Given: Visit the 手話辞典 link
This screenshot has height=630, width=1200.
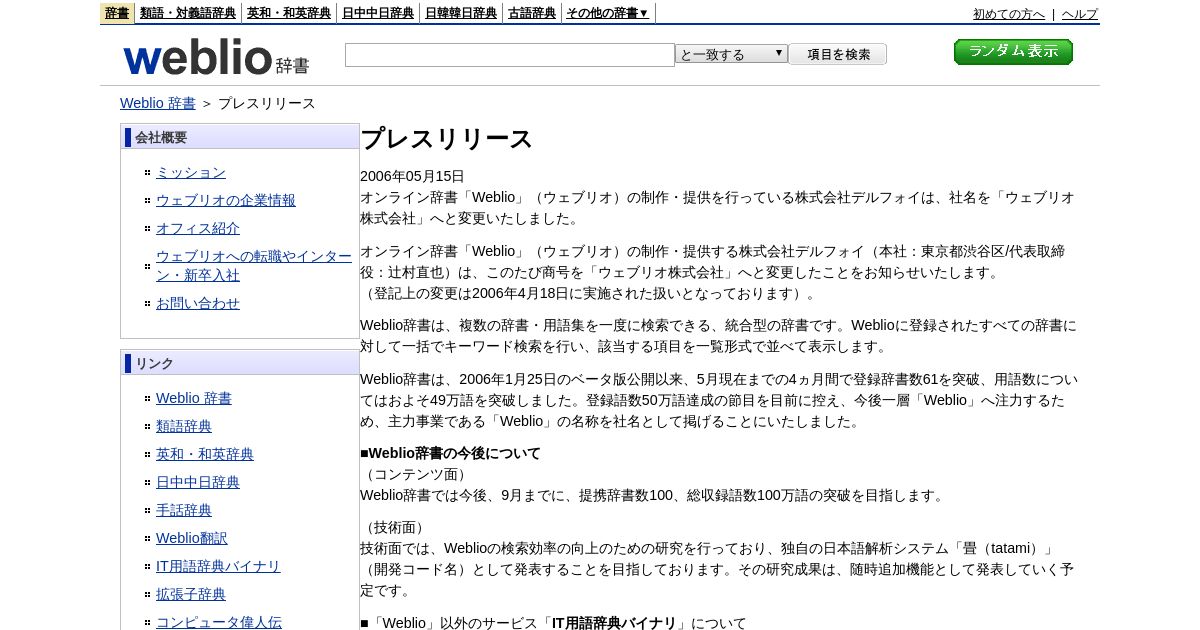Looking at the screenshot, I should (x=184, y=510).
